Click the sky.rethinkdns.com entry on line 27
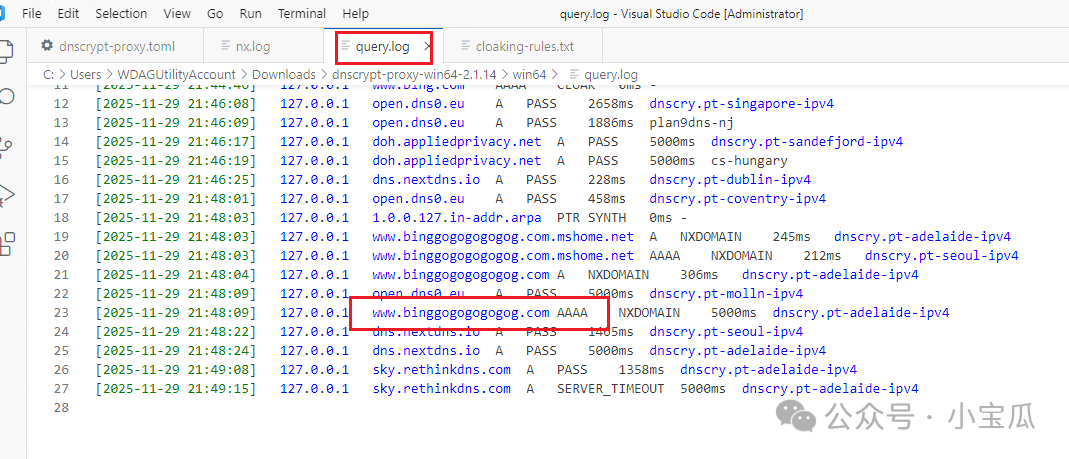 click(441, 389)
